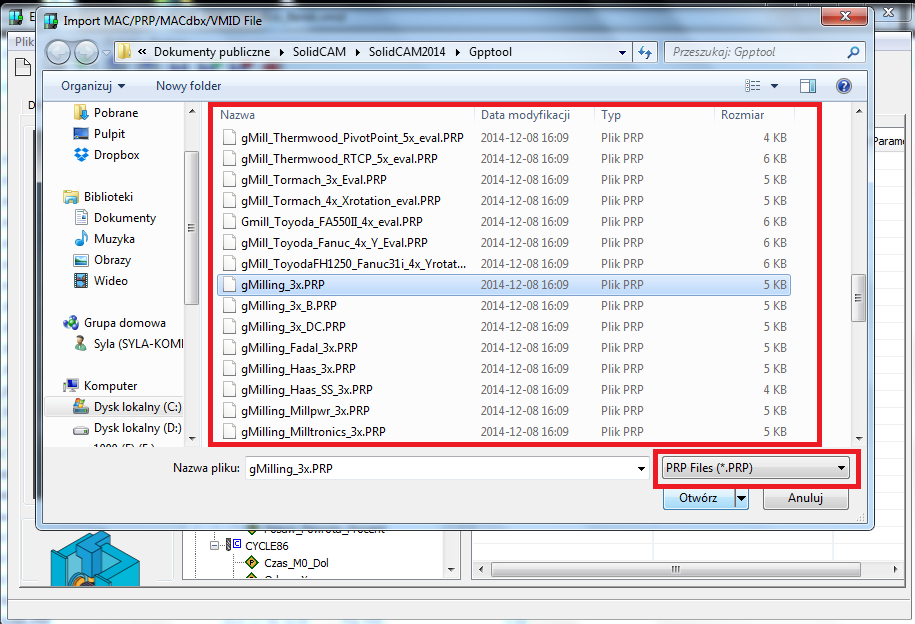This screenshot has height=624, width=915.
Task: Click the Nazwa pliku filename input field
Action: click(x=441, y=469)
